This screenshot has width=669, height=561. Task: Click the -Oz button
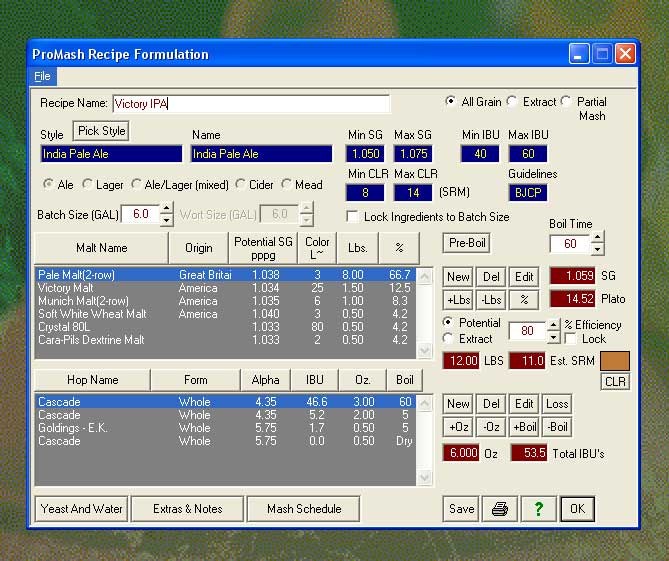pyautogui.click(x=491, y=427)
